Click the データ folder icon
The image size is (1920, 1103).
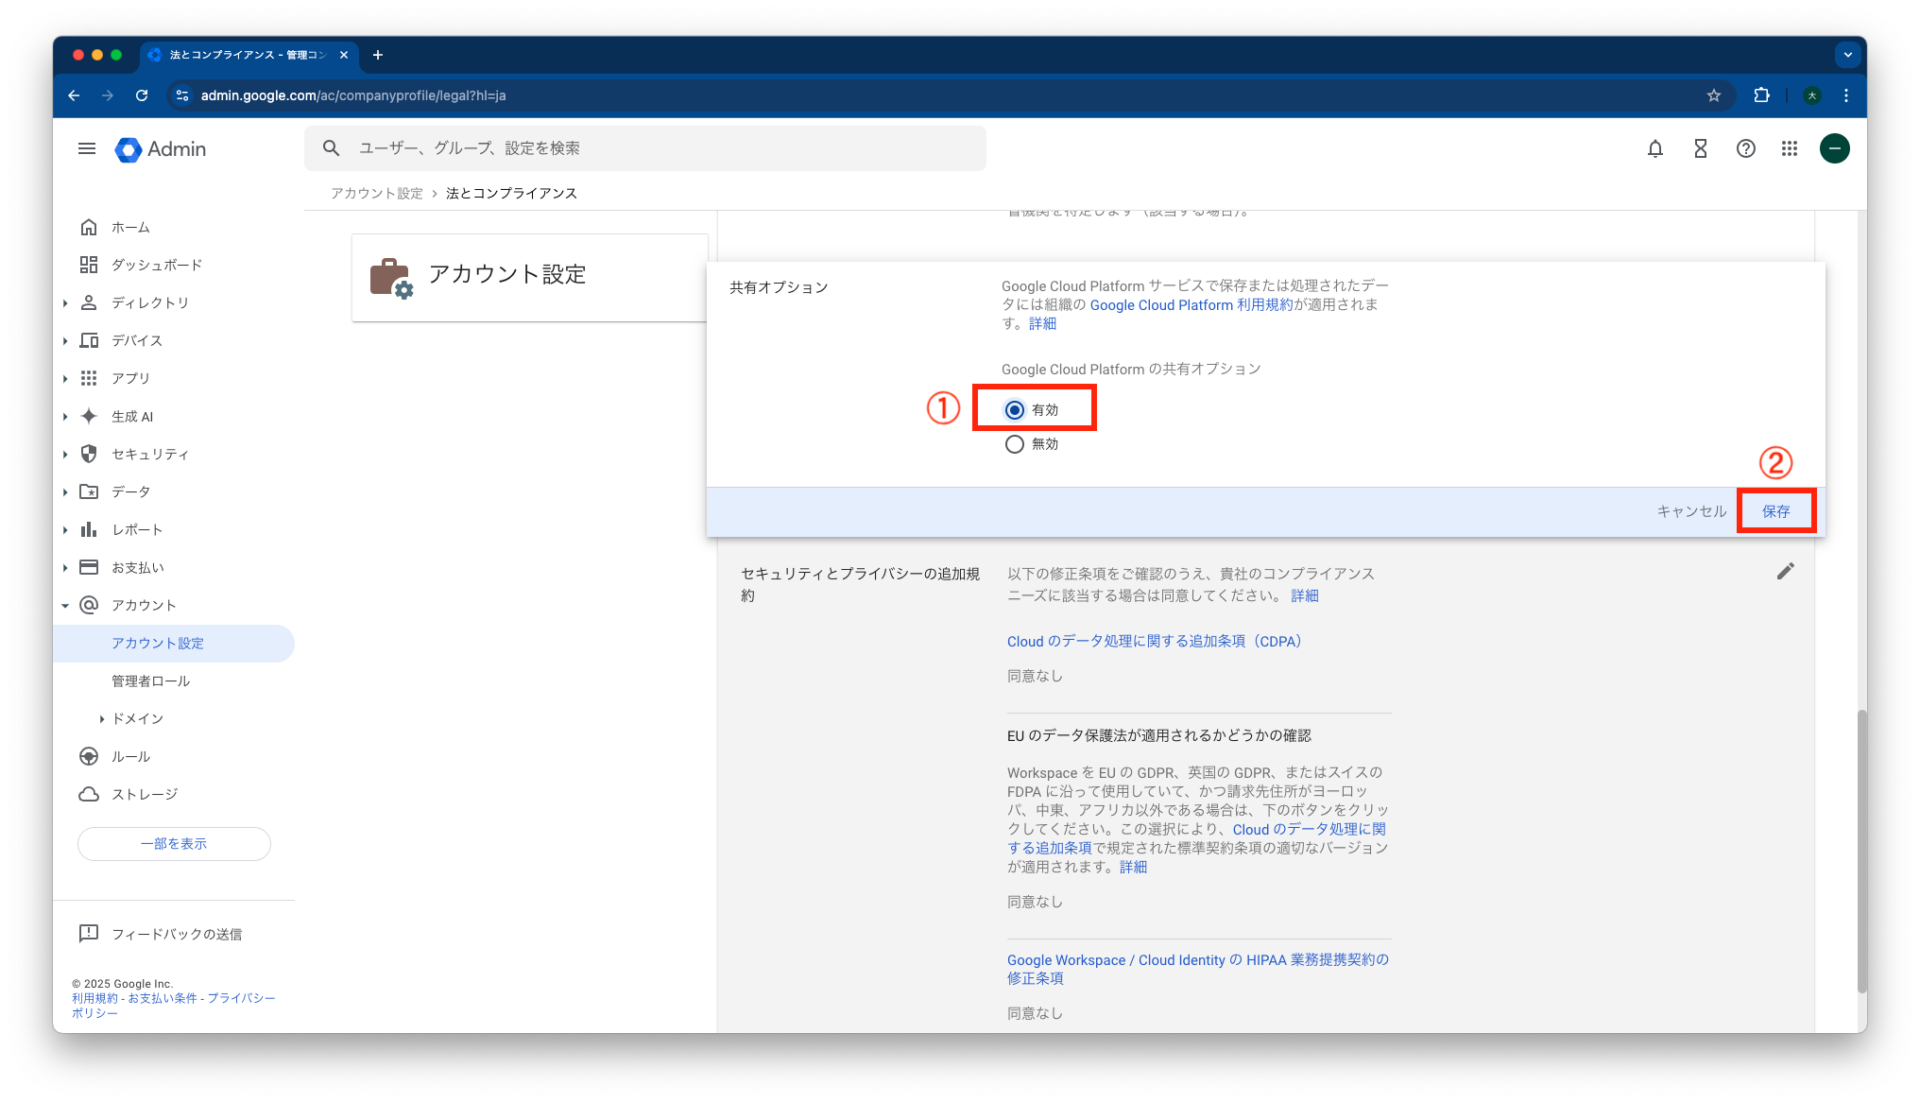click(x=89, y=492)
